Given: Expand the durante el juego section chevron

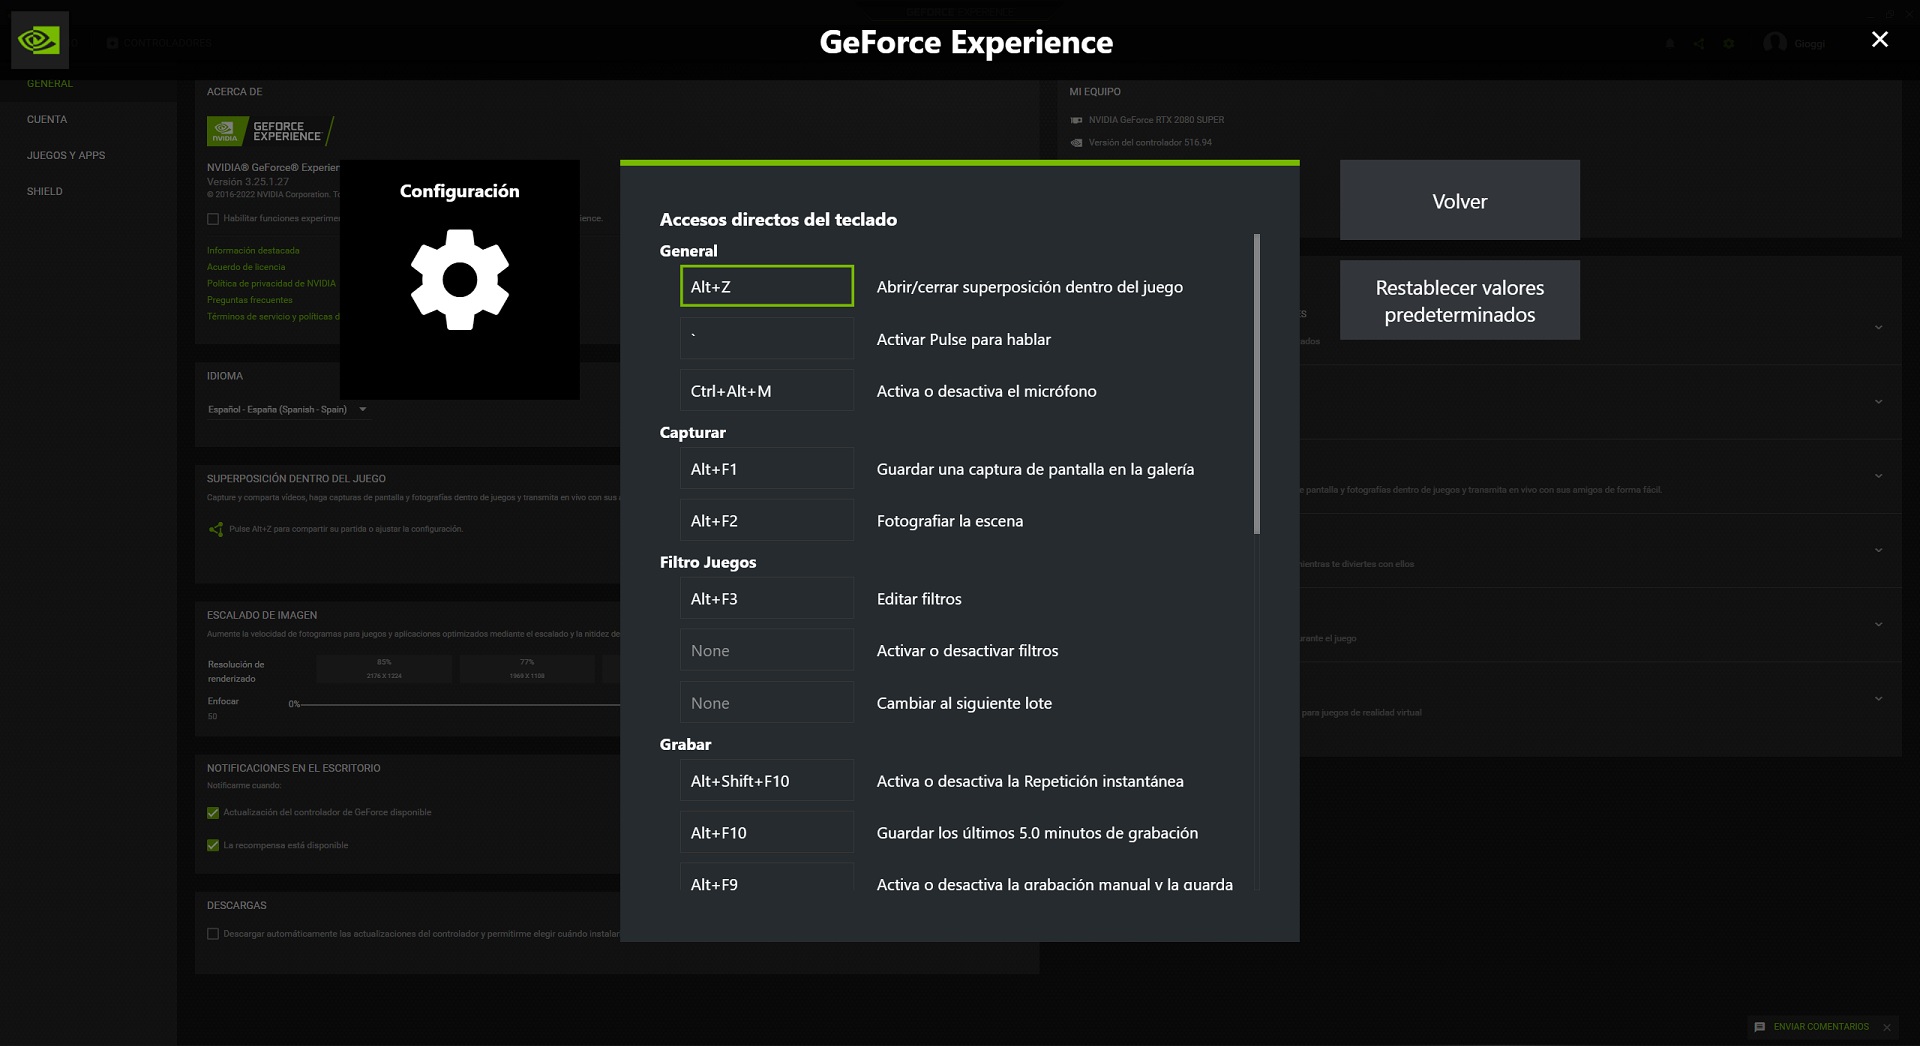Looking at the screenshot, I should 1878,625.
